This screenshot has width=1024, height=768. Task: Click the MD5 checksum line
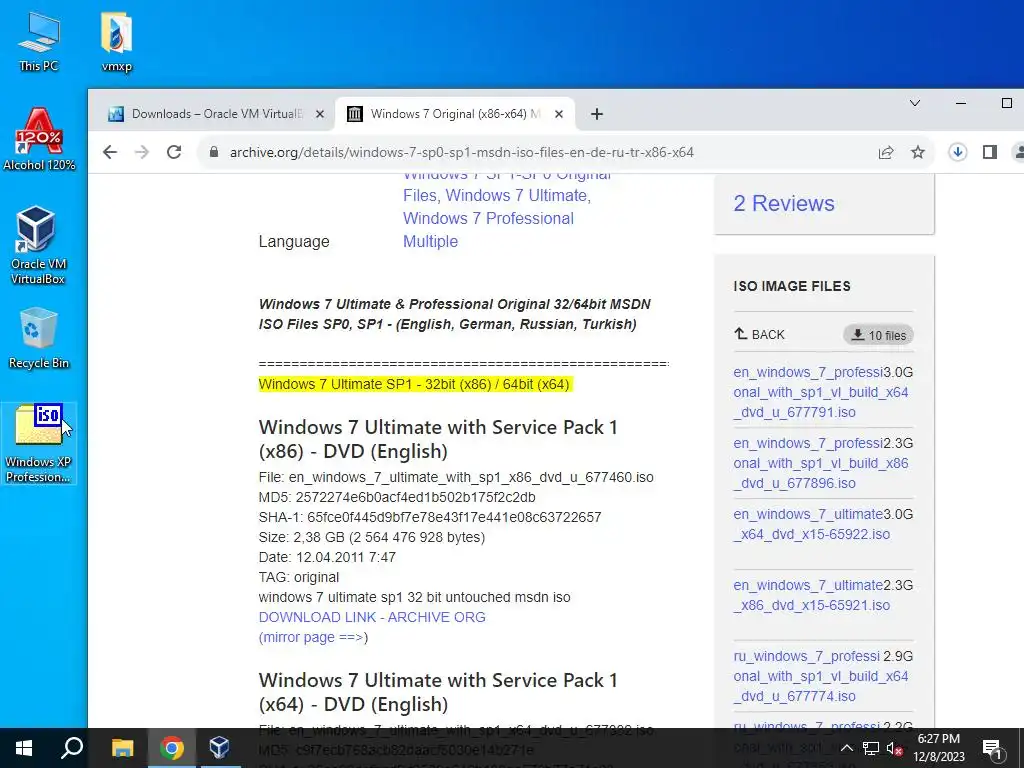[x=397, y=497]
